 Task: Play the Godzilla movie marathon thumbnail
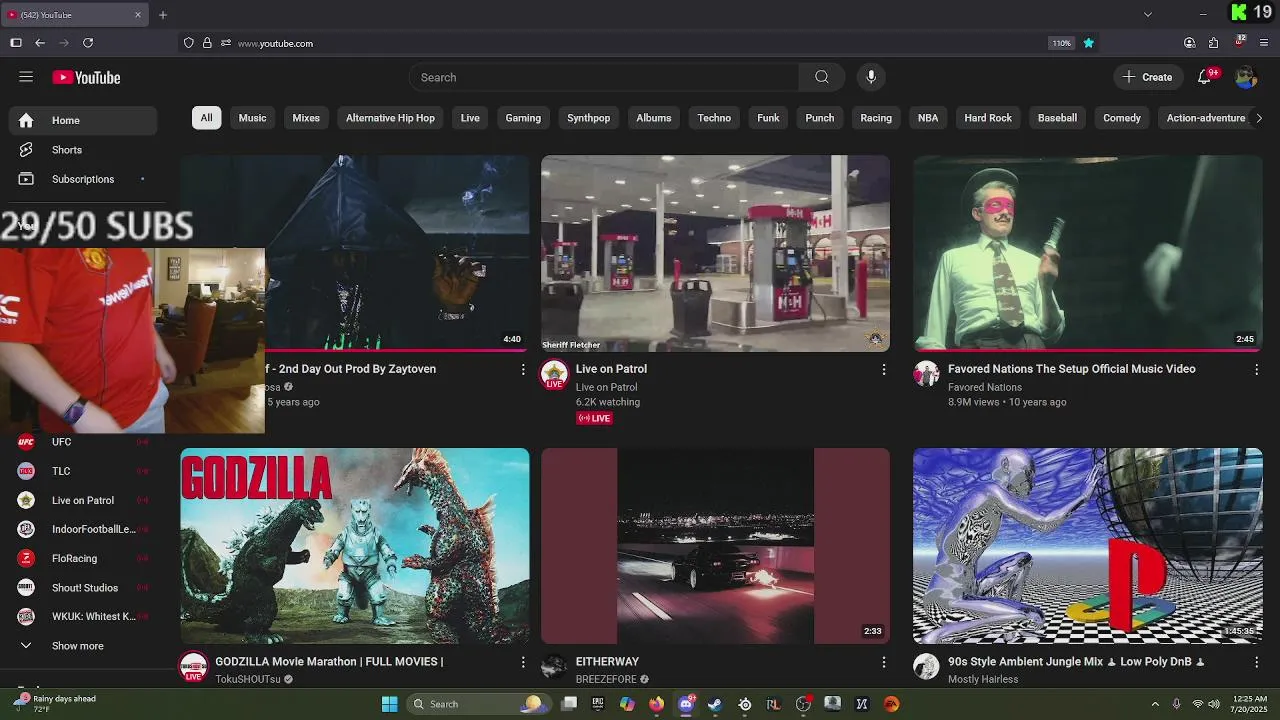355,546
